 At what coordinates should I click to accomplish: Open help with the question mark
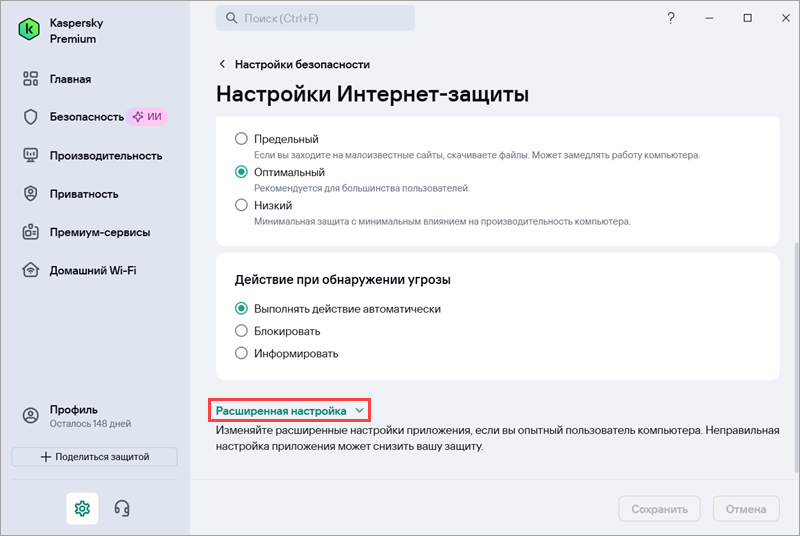671,18
